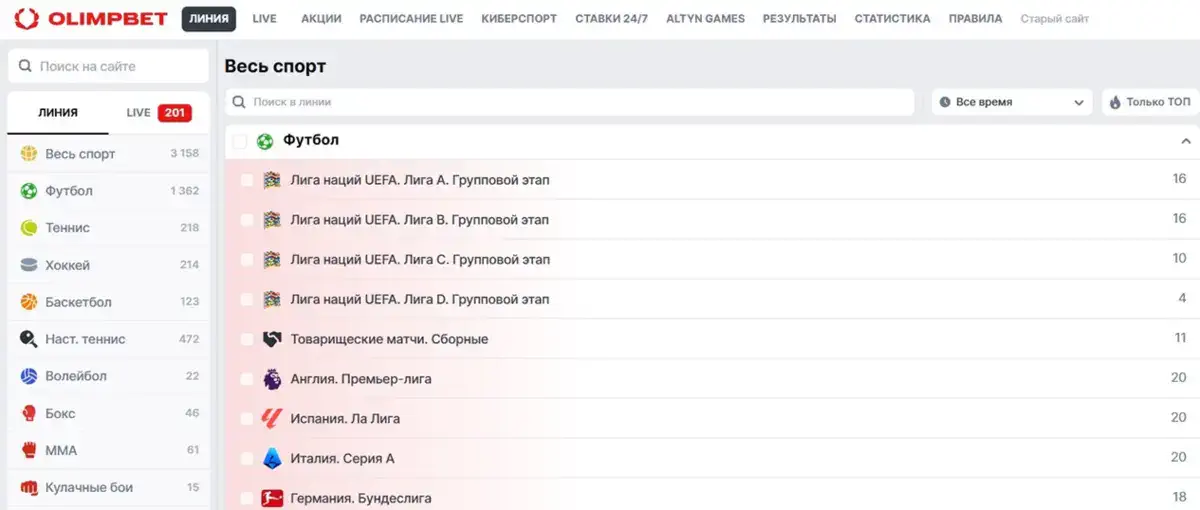Image resolution: width=1200 pixels, height=510 pixels.
Task: Click the Nations League Лига A logo
Action: [272, 180]
